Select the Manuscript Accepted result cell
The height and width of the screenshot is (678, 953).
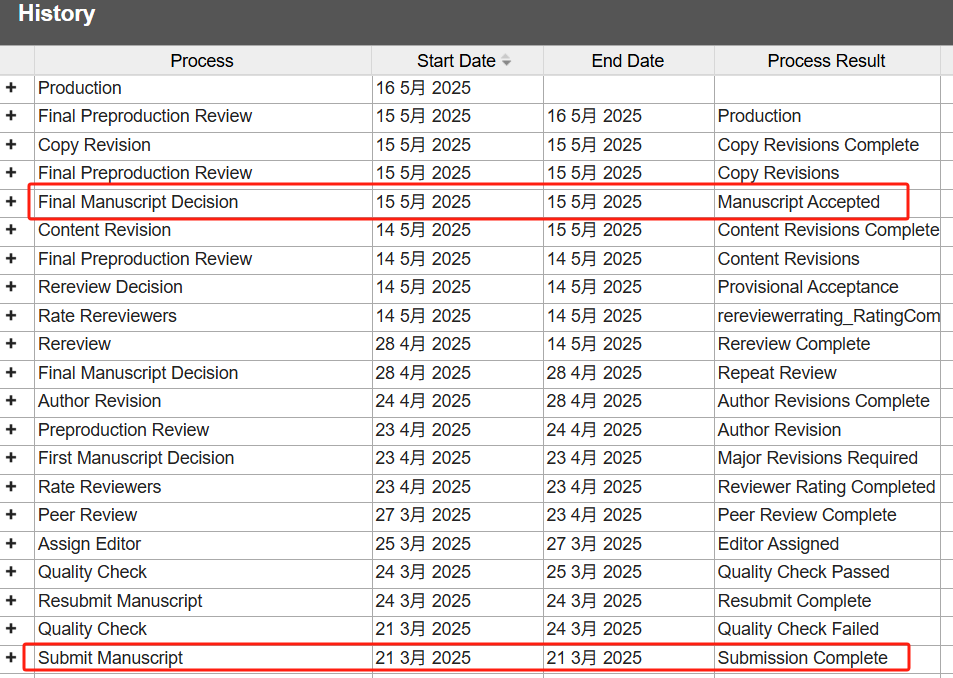[798, 202]
